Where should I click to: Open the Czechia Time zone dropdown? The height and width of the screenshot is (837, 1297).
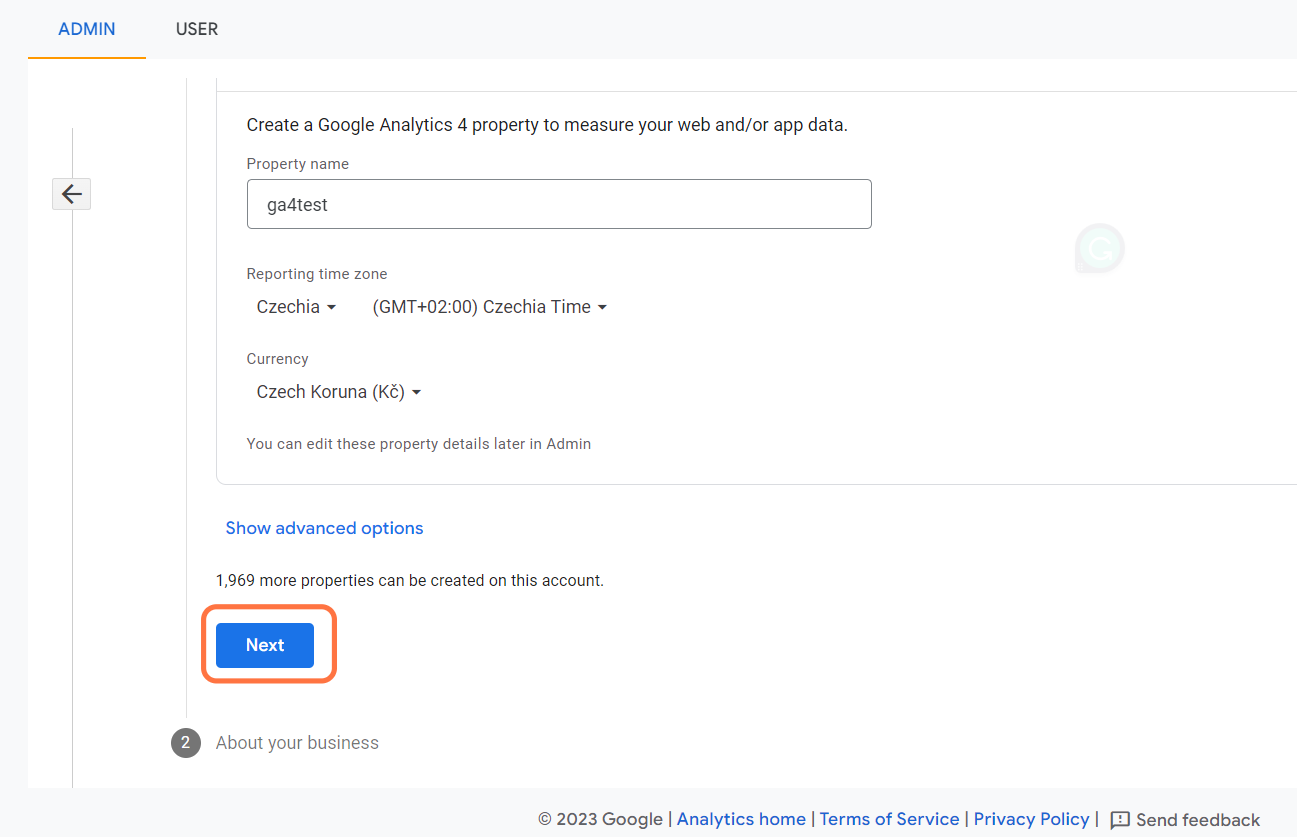point(490,307)
